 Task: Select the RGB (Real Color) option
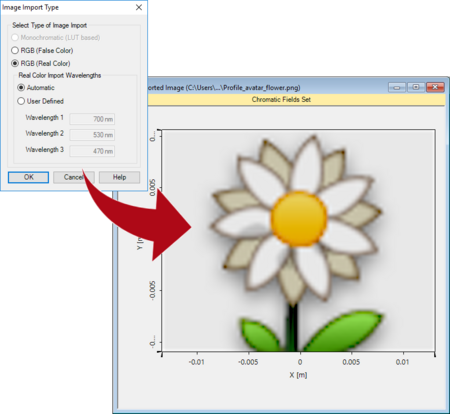41,63
